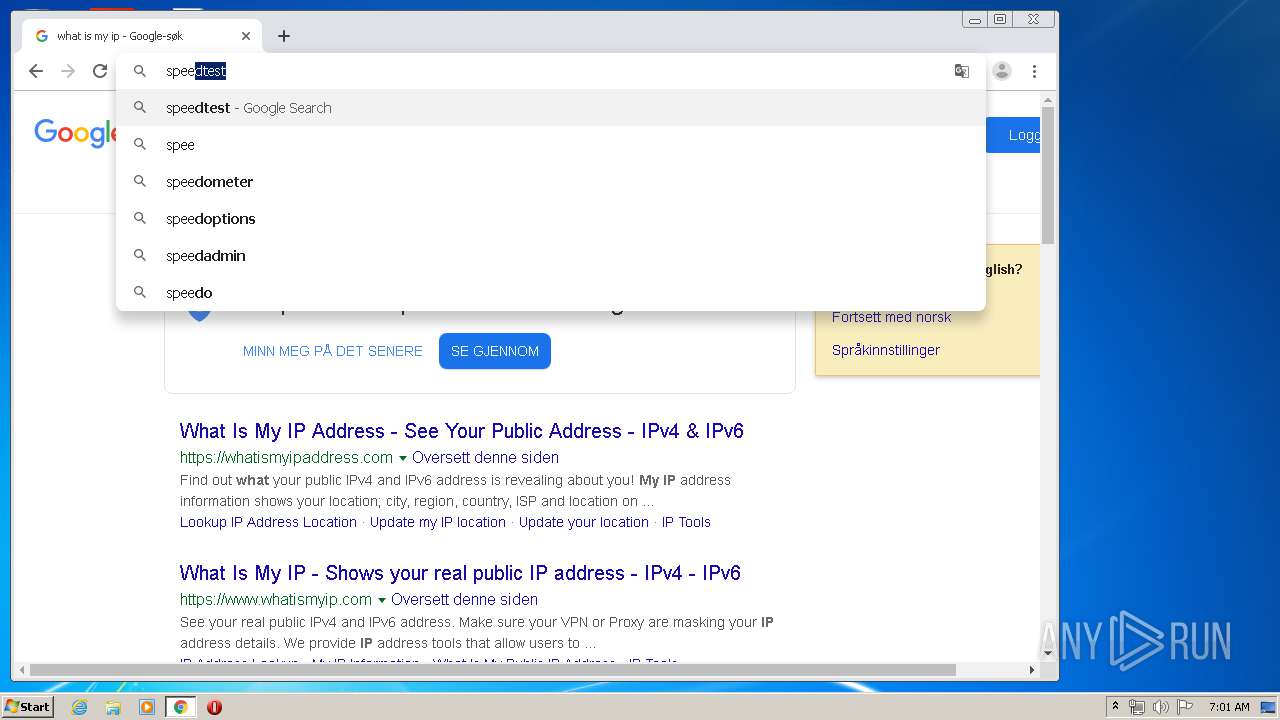
Task: Click 'Oversett denne siden' for whatismyip.com
Action: pos(465,600)
